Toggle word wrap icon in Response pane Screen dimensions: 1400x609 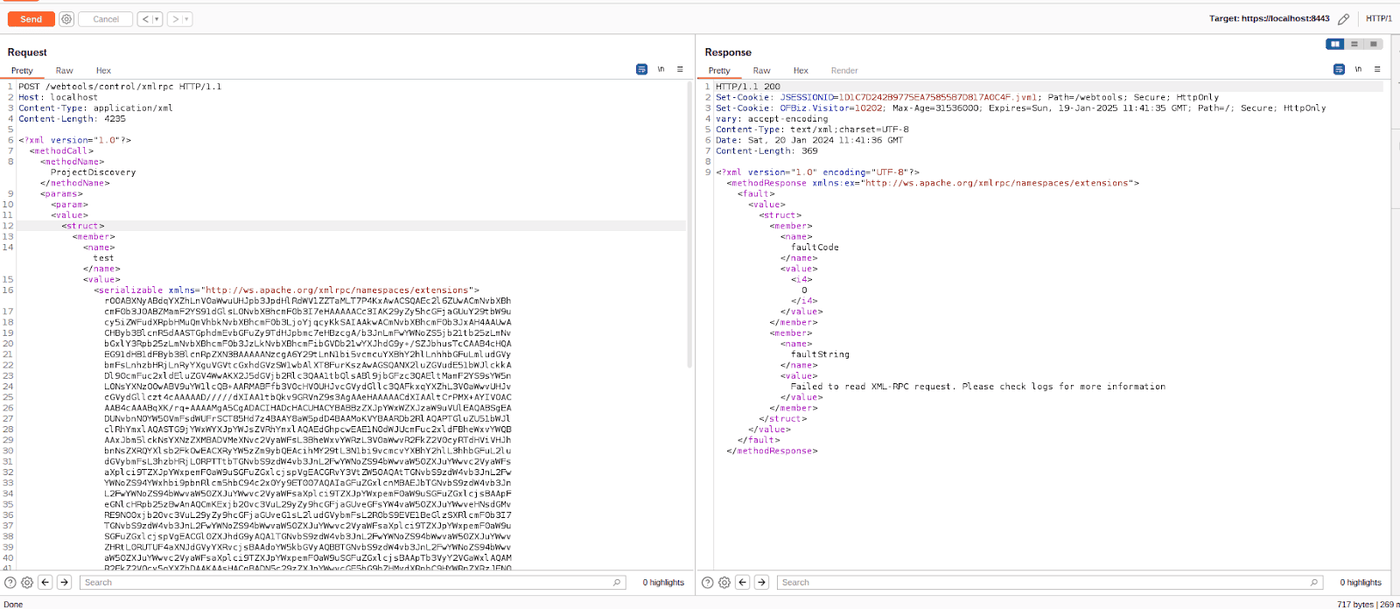1339,70
